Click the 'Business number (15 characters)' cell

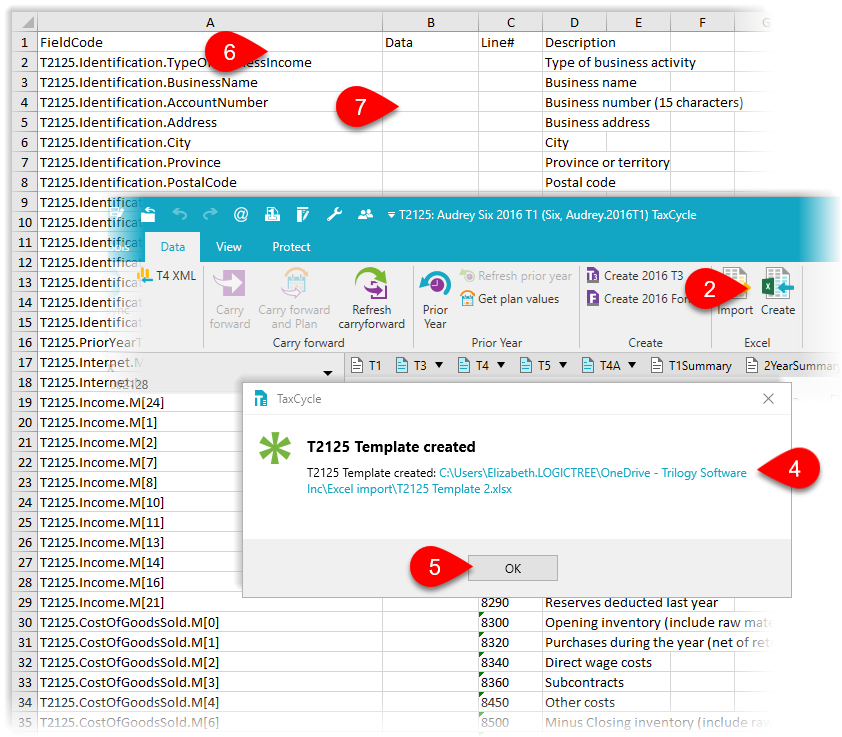point(644,103)
